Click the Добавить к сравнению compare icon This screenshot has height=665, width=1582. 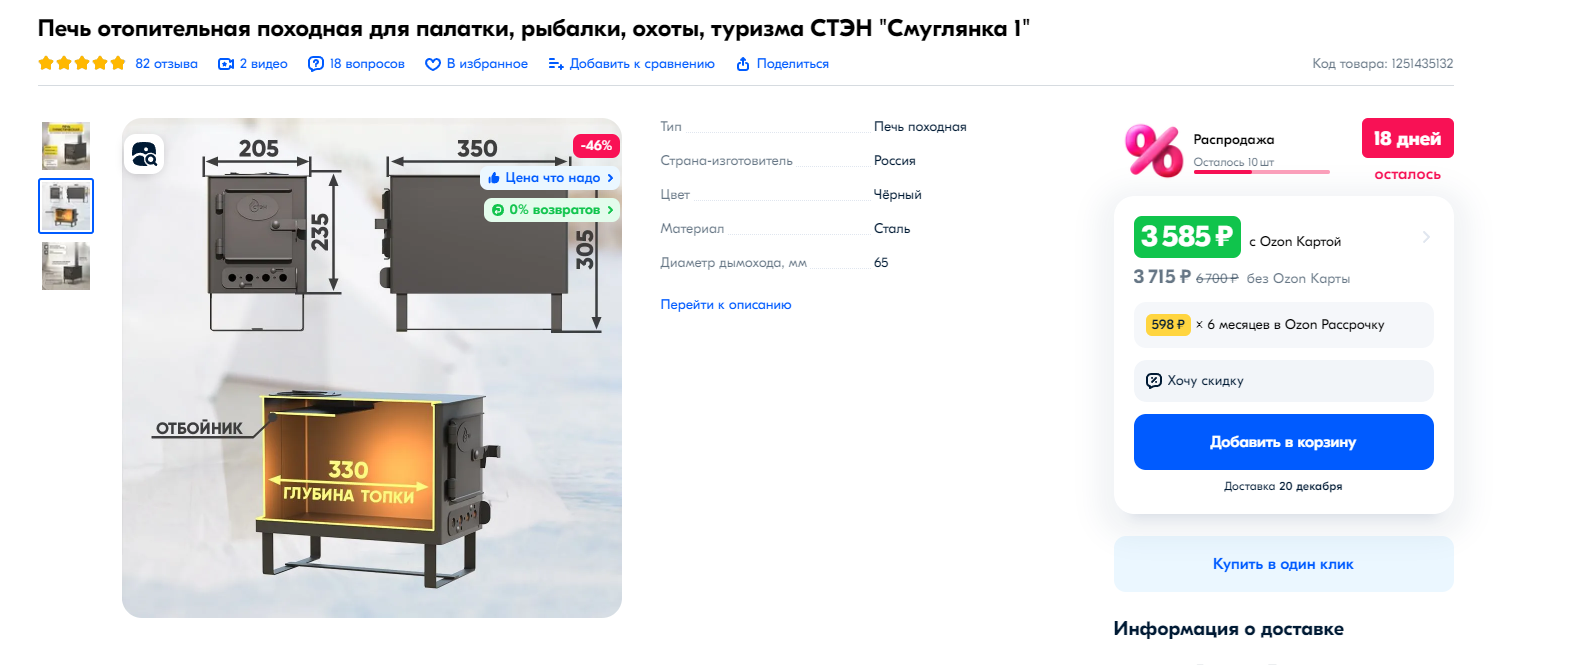coord(556,64)
